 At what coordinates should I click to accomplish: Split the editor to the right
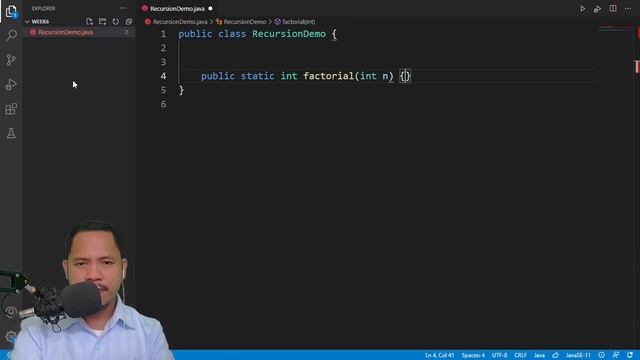[613, 9]
